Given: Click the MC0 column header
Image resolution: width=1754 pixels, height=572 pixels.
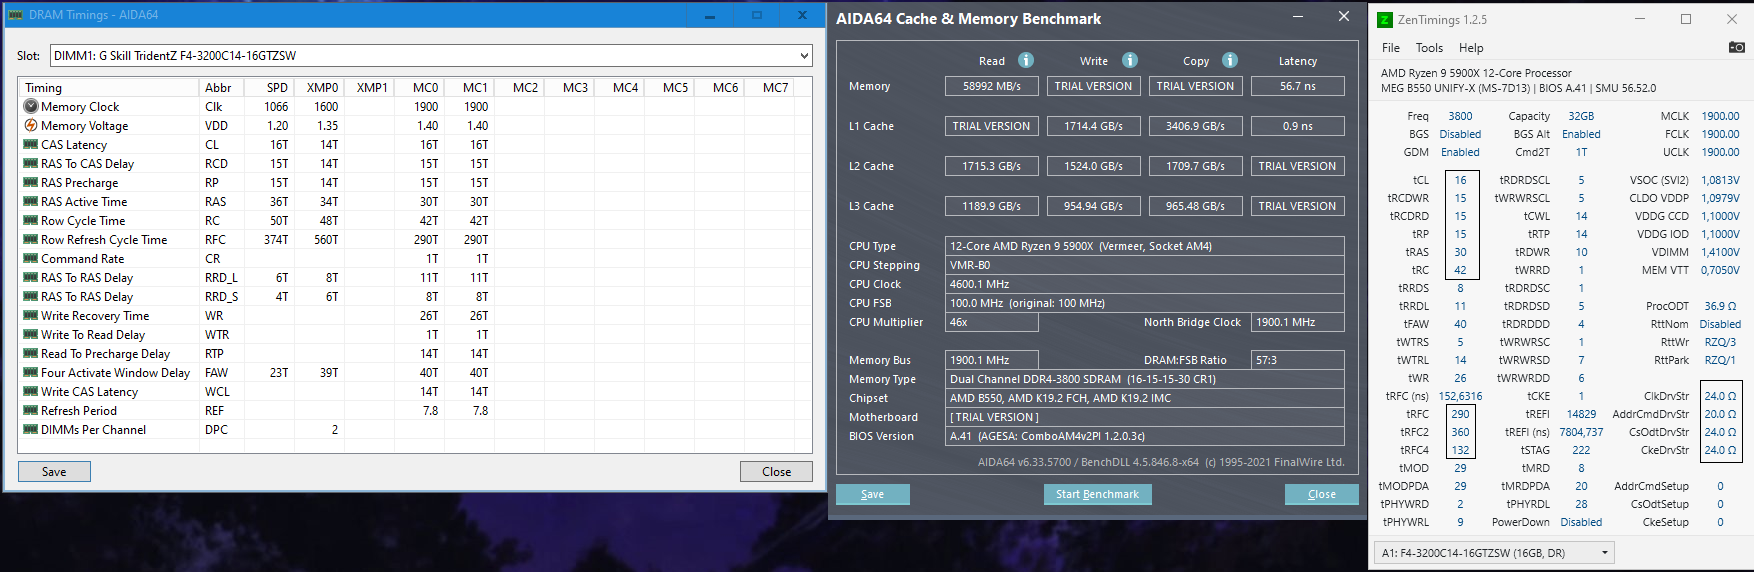Looking at the screenshot, I should coord(419,87).
